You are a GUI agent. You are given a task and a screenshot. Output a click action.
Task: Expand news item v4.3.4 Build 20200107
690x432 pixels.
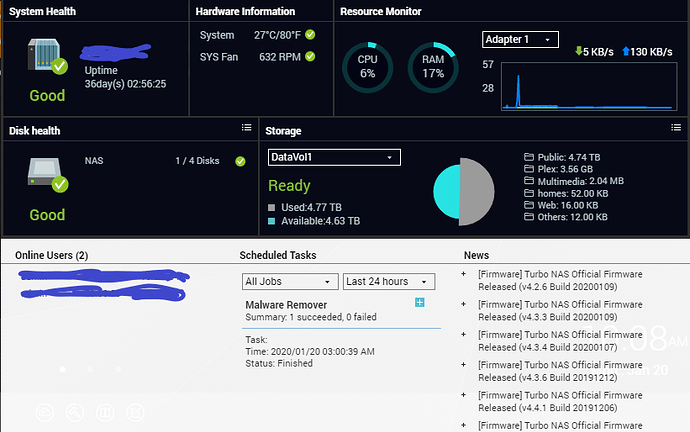point(463,335)
